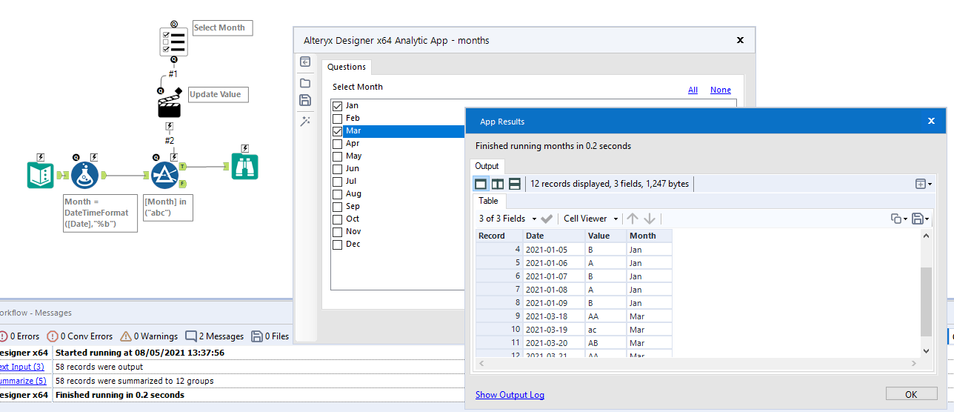Screen dimensions: 954x412
Task: Check the Apr checkbox
Action: click(338, 144)
